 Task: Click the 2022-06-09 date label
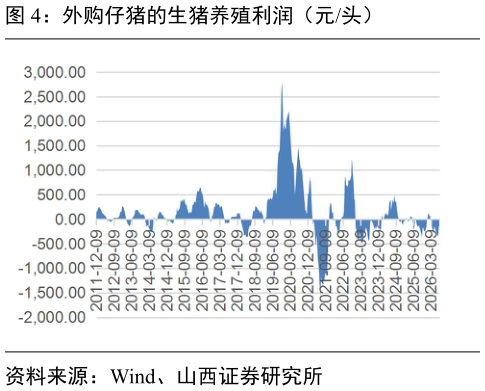[344, 270]
